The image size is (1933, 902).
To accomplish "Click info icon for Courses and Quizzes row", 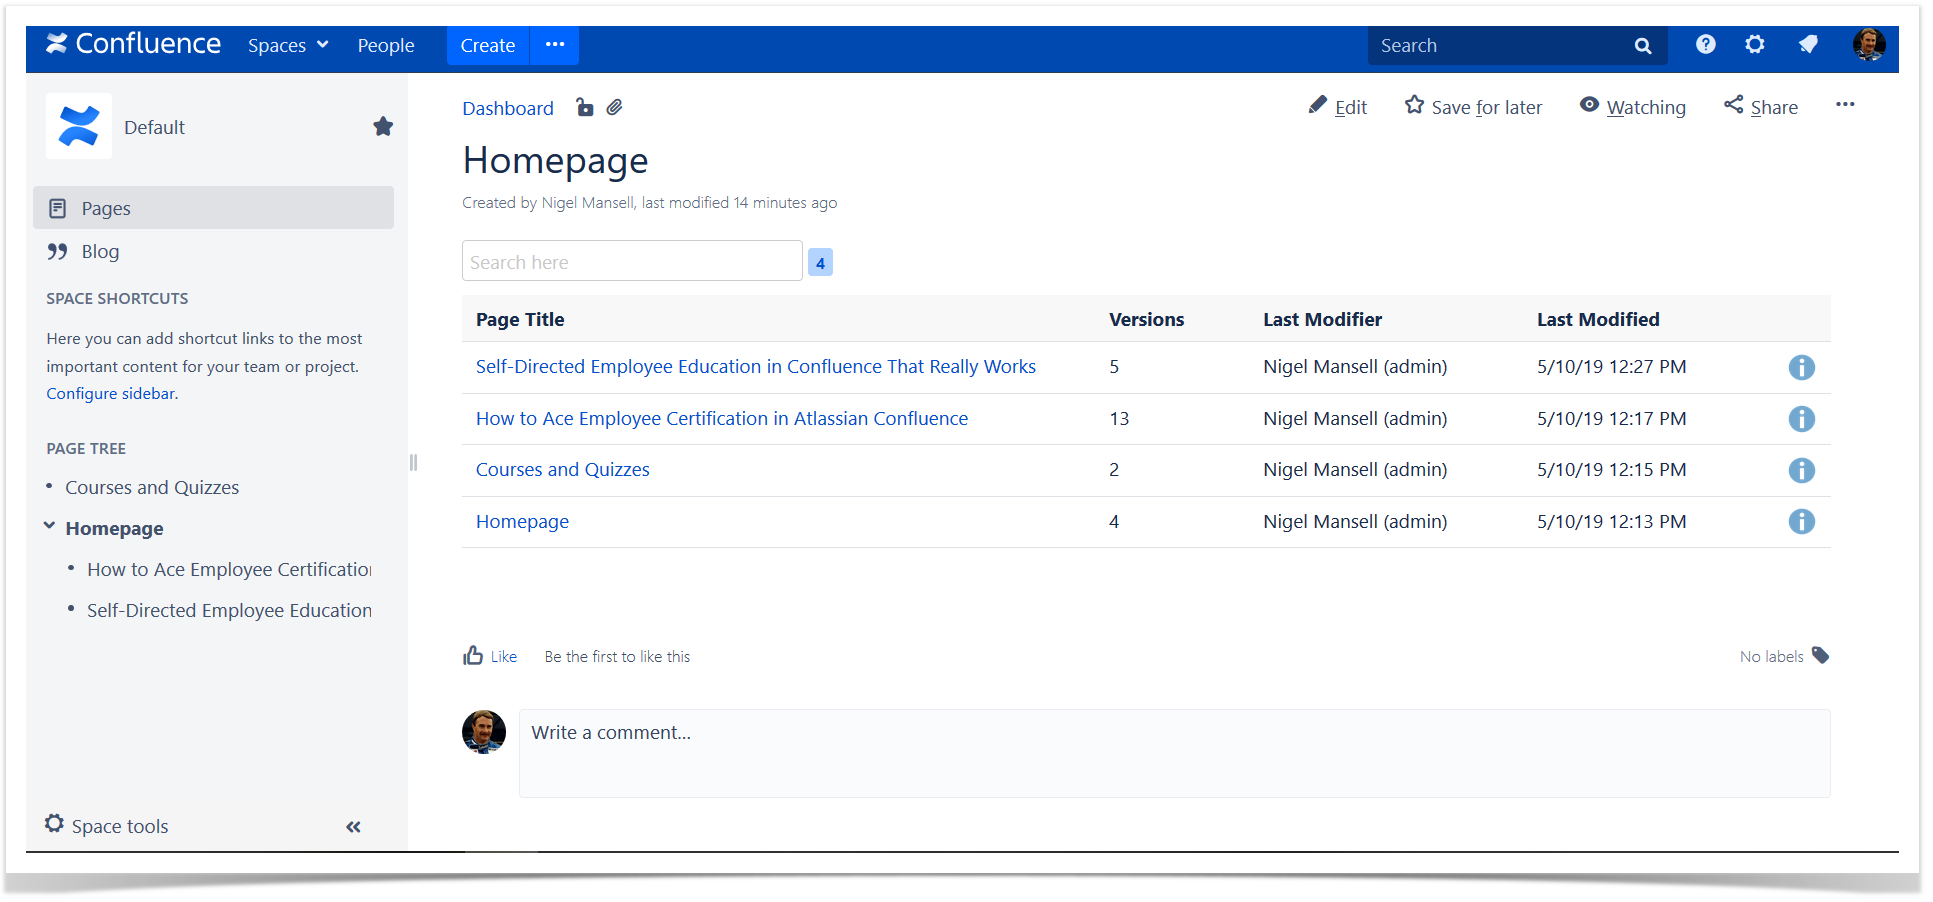I will point(1801,470).
